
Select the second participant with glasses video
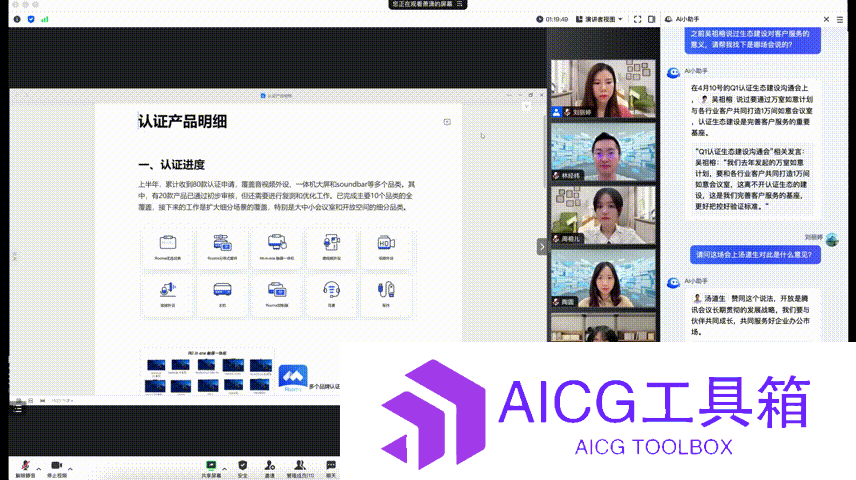pos(603,152)
